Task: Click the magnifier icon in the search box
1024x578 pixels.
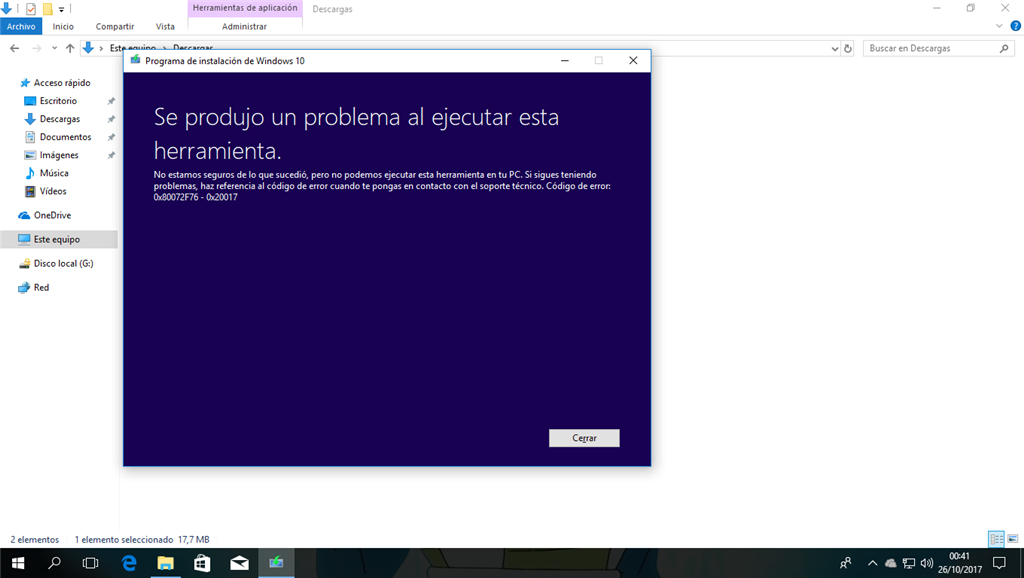Action: pyautogui.click(x=1004, y=48)
